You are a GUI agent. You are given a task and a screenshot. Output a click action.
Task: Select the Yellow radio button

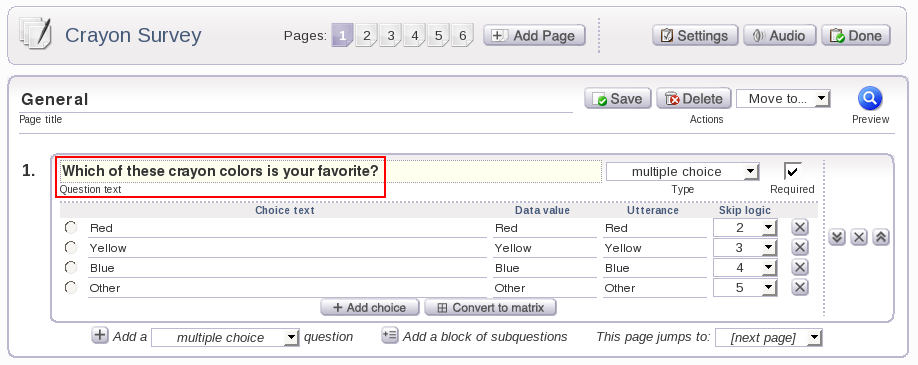pyautogui.click(x=71, y=247)
